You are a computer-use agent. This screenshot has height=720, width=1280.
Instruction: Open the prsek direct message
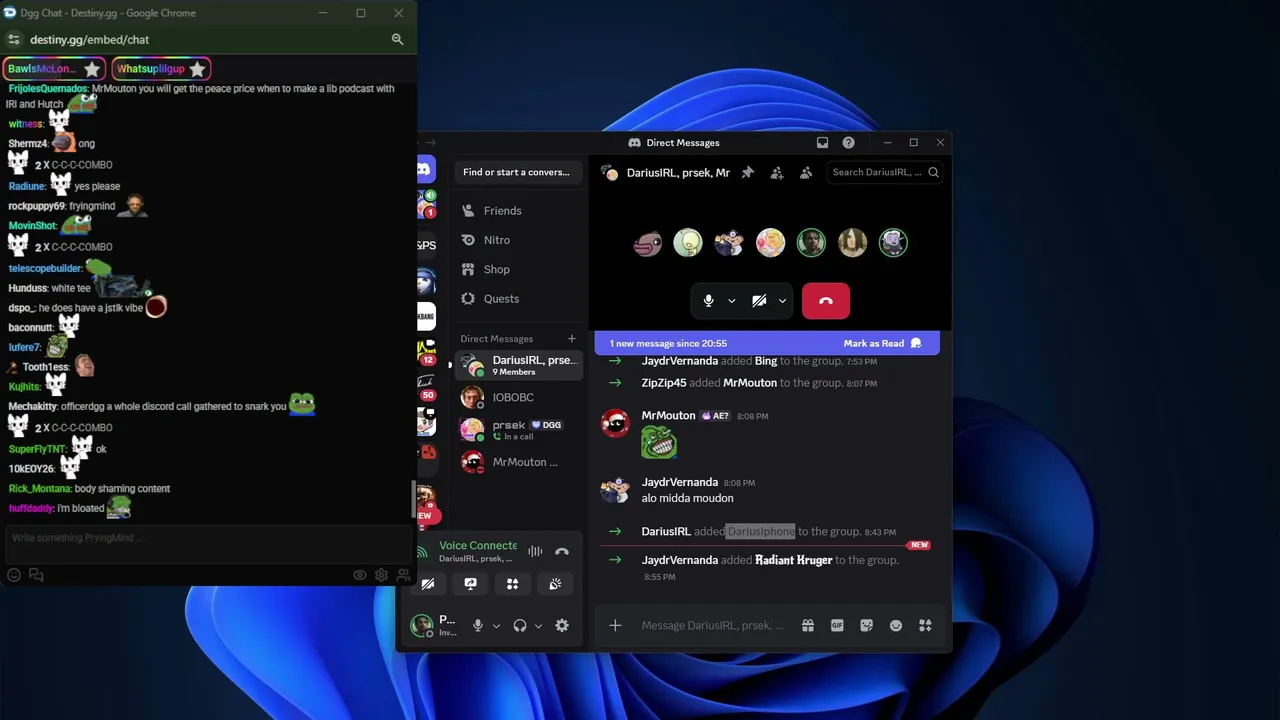pos(519,429)
